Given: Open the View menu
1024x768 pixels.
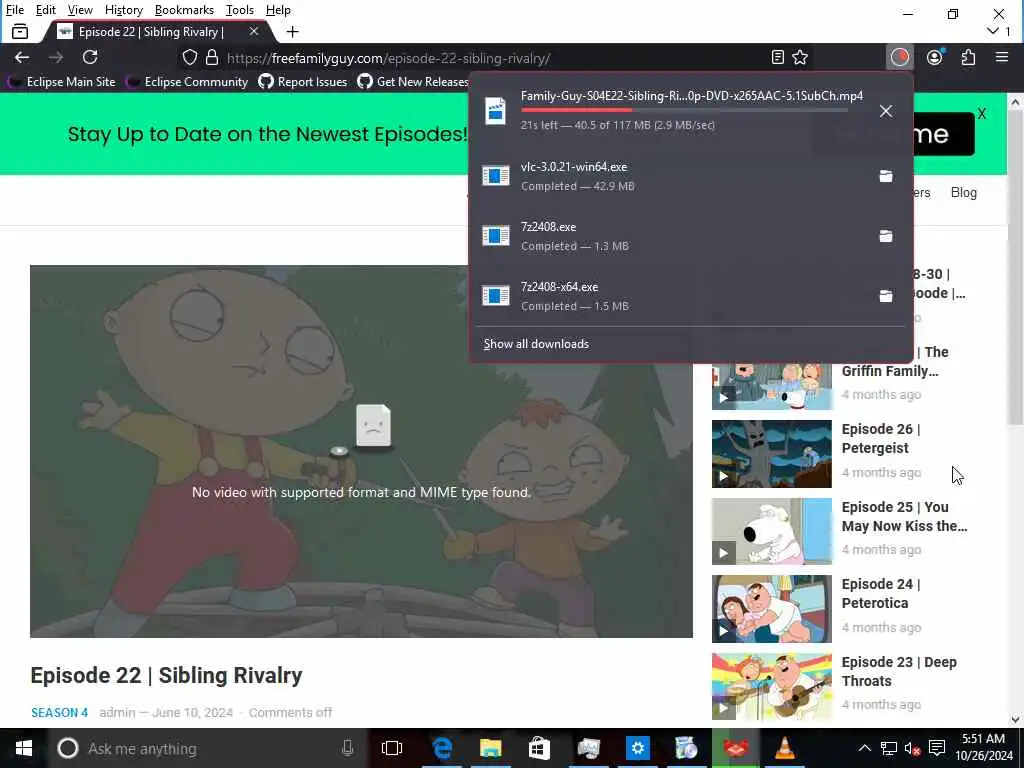Looking at the screenshot, I should click(x=80, y=10).
